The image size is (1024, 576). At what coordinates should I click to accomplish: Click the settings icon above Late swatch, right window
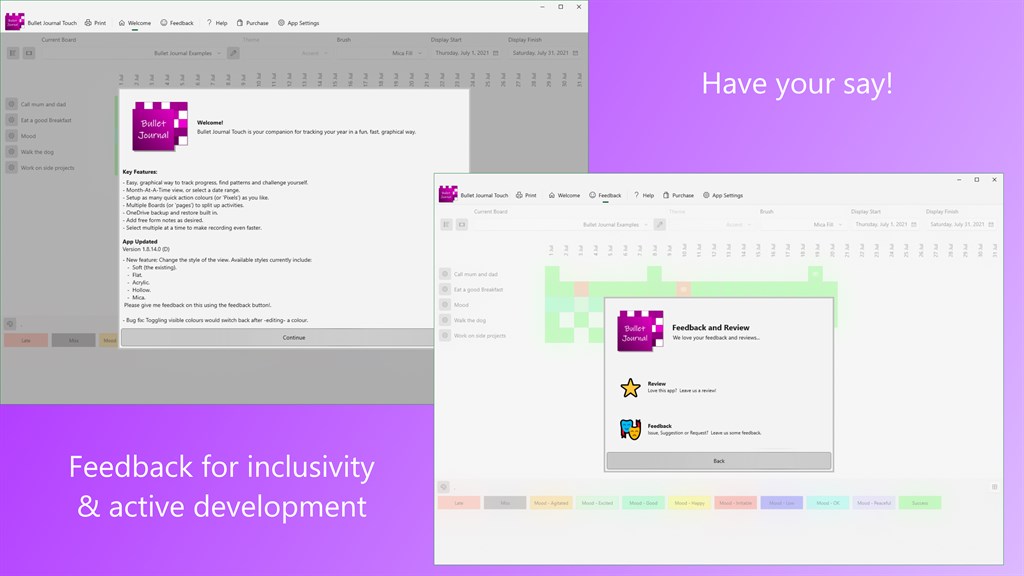443,487
